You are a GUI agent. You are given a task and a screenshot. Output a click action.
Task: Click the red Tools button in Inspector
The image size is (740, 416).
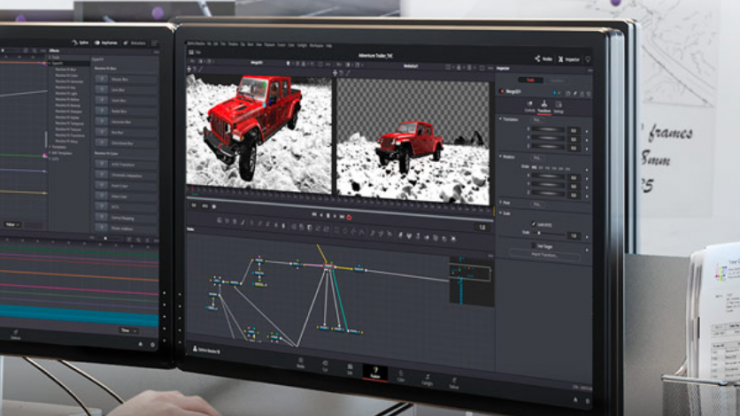click(530, 79)
